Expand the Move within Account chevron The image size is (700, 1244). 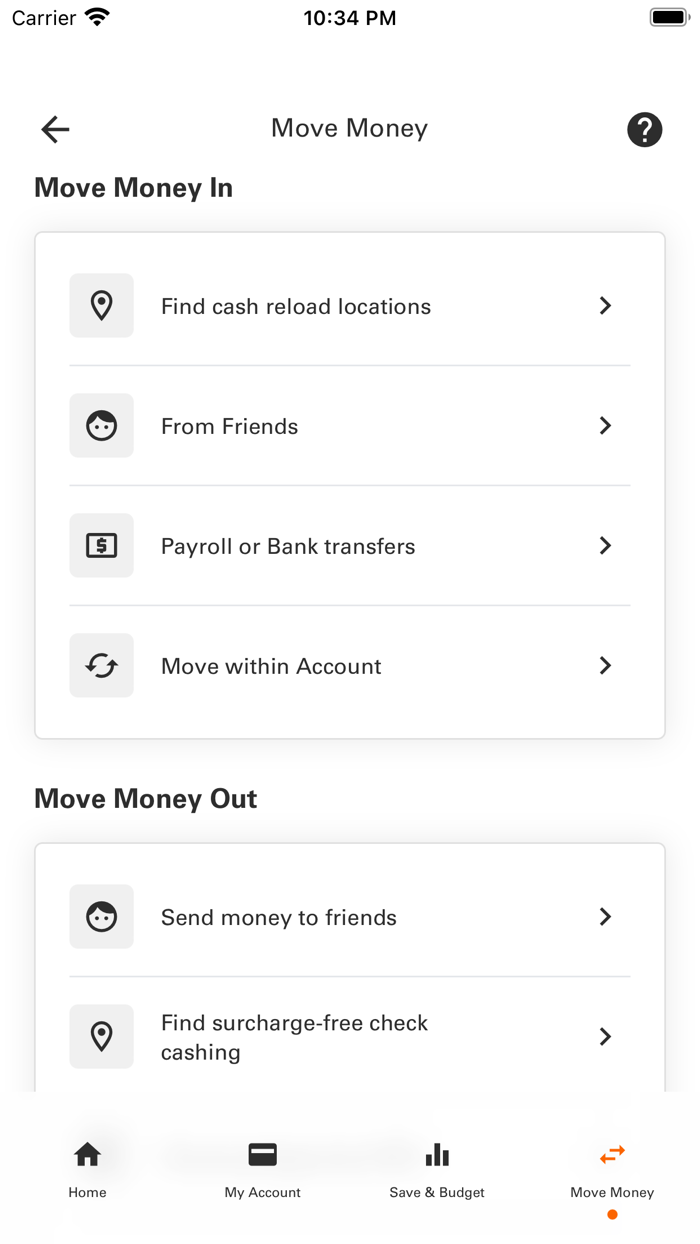pos(605,665)
